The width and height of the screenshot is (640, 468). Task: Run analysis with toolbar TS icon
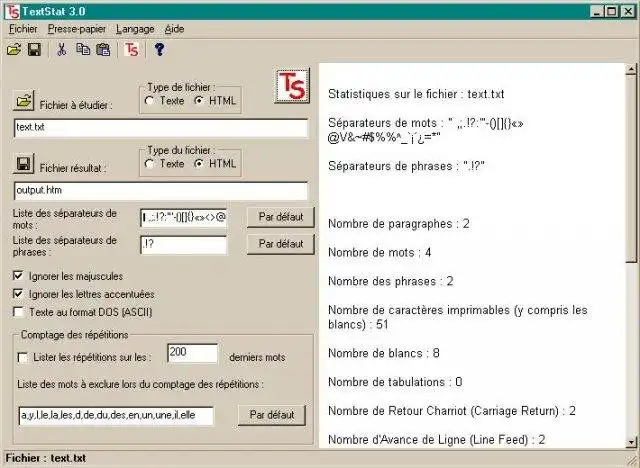coord(131,50)
